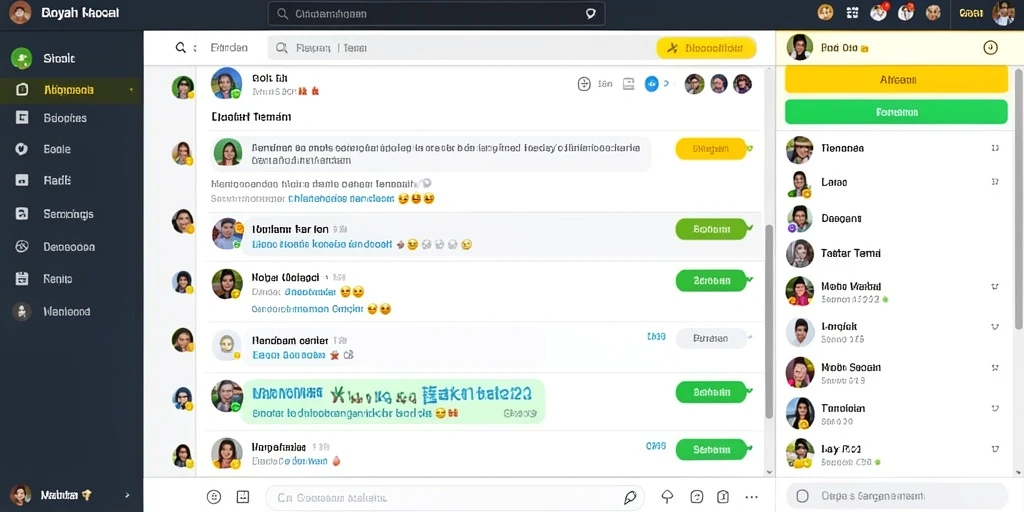Click the grey button on "Handoam cenler" message row
1024x512 pixels.
coord(711,338)
